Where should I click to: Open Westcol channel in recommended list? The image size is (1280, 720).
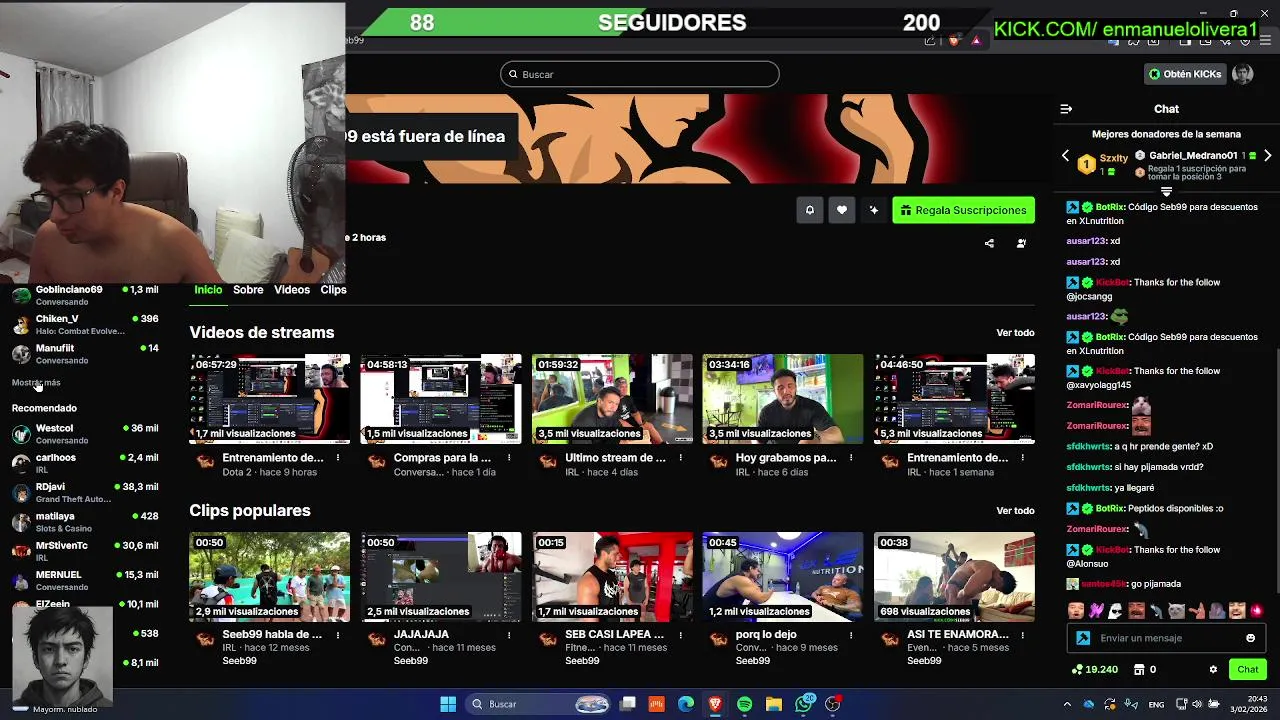click(x=85, y=434)
